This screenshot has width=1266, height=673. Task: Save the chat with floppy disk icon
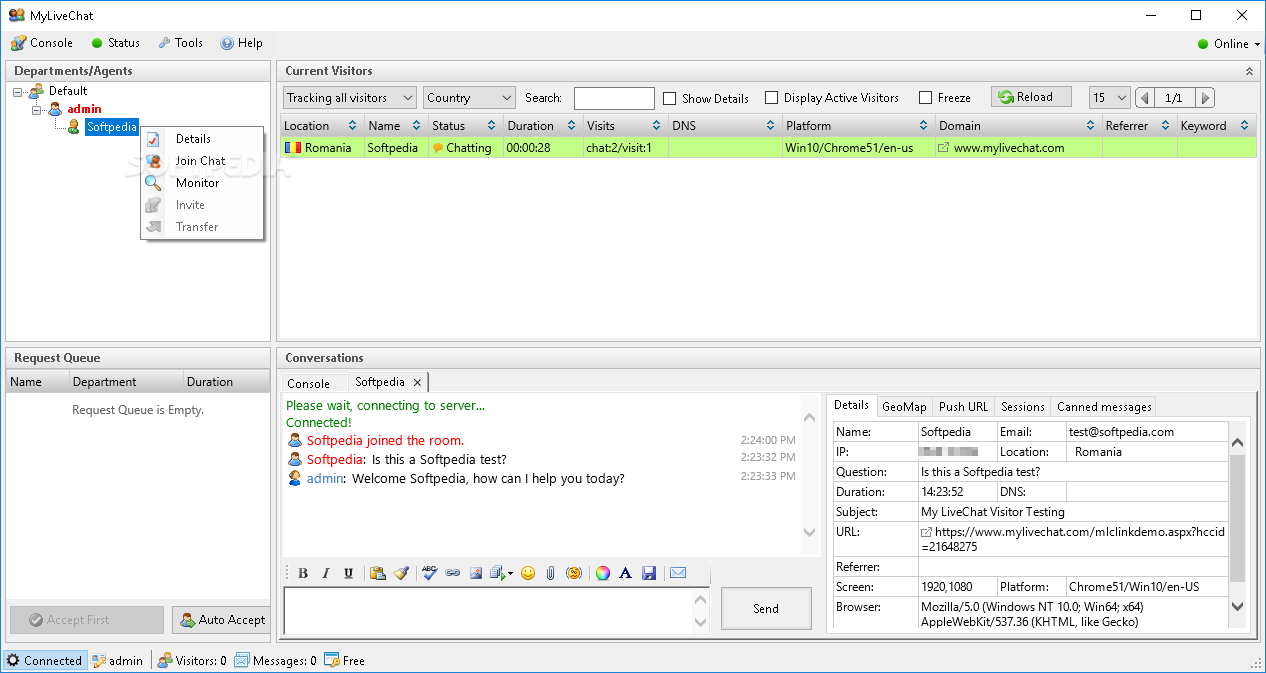[x=649, y=573]
